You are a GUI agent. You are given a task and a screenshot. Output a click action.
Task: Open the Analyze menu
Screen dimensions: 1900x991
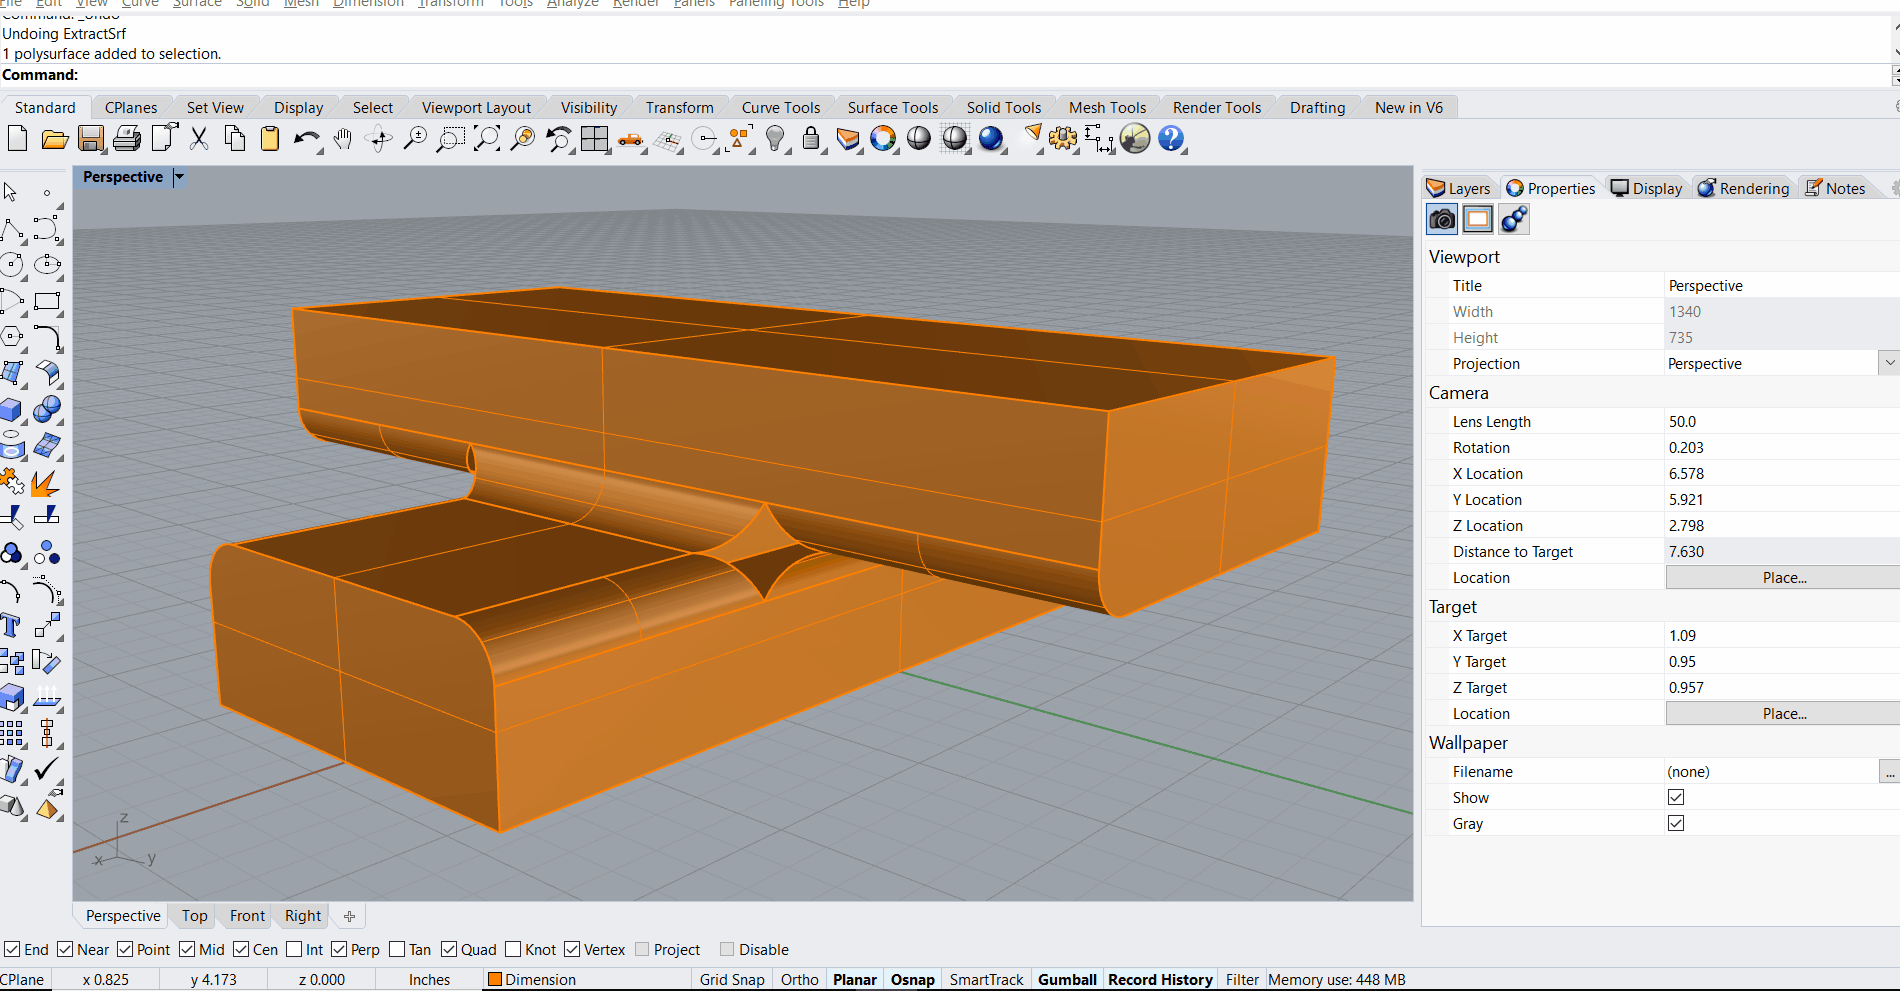572,4
